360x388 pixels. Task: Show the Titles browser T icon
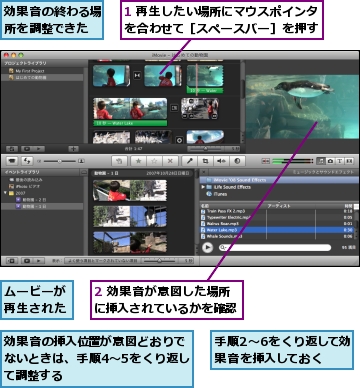(339, 161)
